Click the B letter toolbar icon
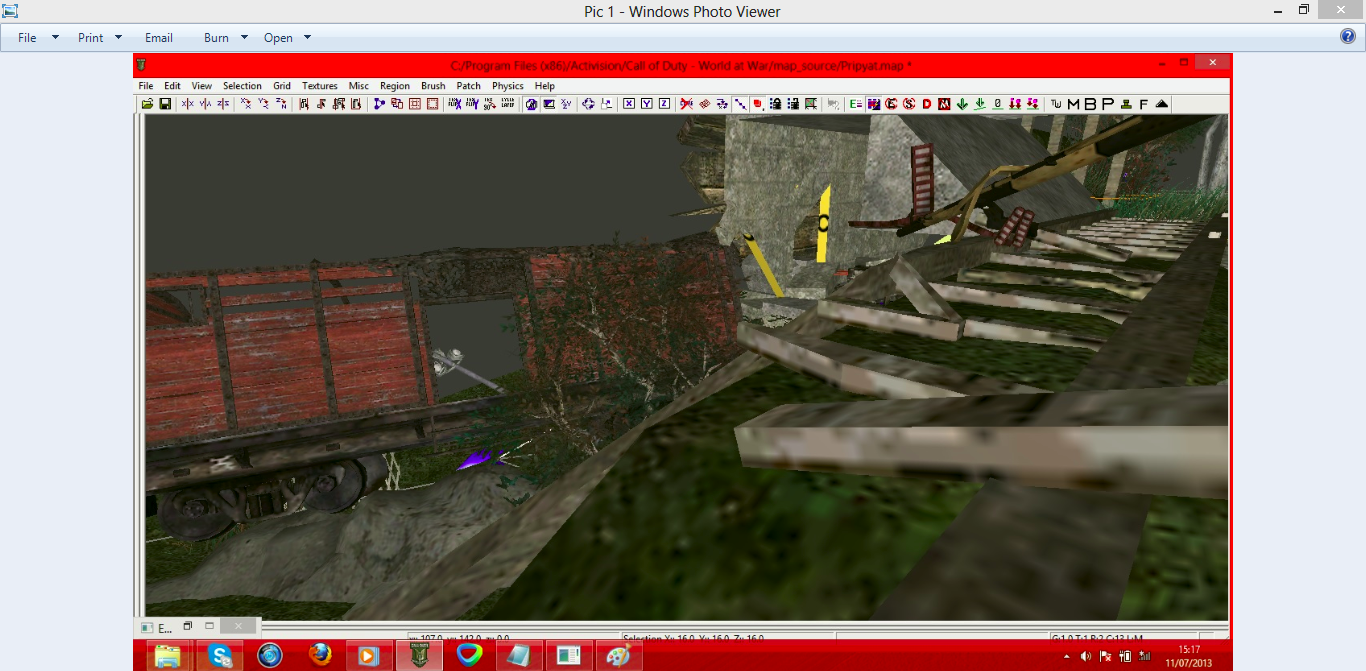Screen dimensions: 1366x671 (x=1090, y=104)
